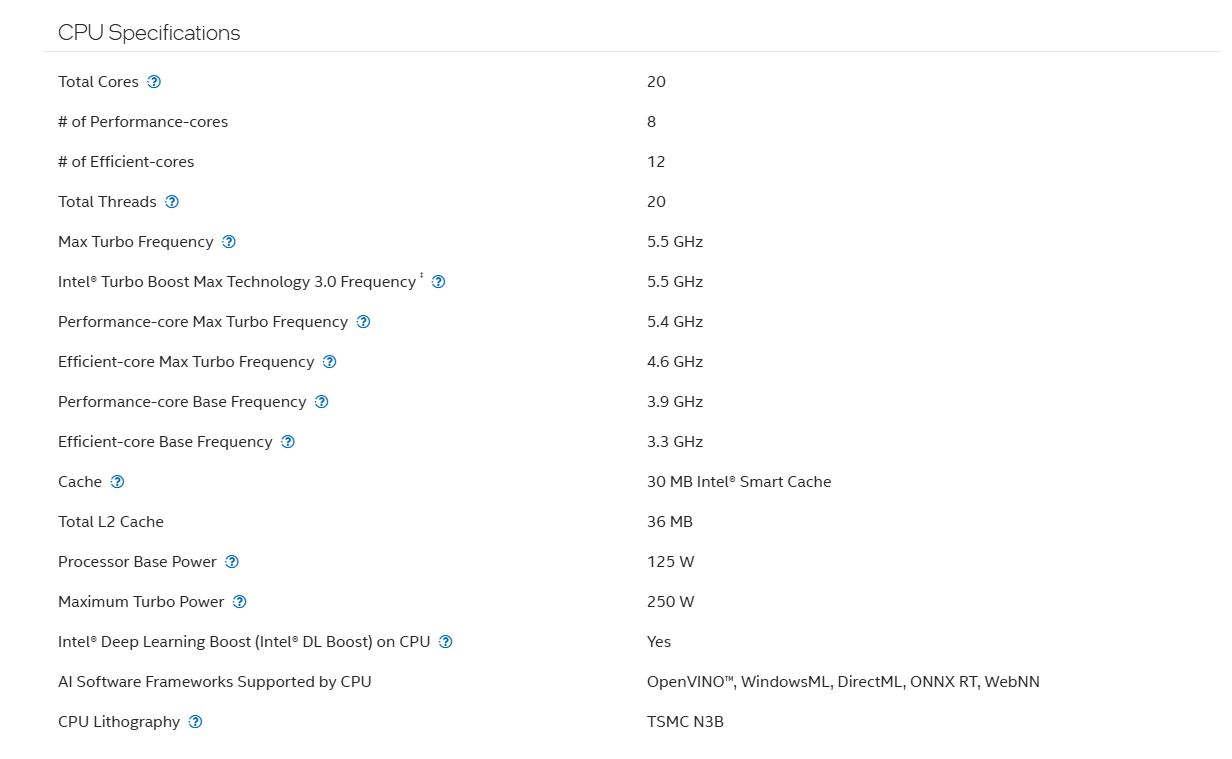The height and width of the screenshot is (759, 1232).
Task: Click the CPU Specifications section heading
Action: coord(149,32)
